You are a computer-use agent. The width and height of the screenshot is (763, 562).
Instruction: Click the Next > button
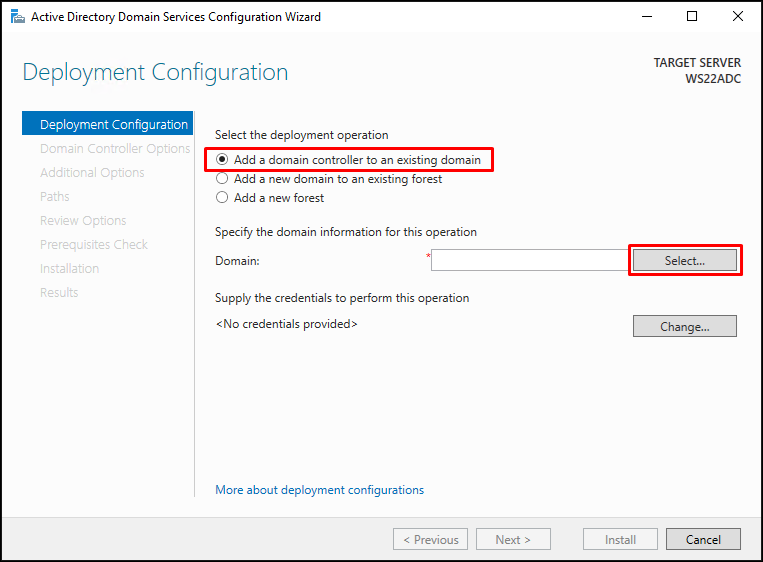(x=513, y=540)
